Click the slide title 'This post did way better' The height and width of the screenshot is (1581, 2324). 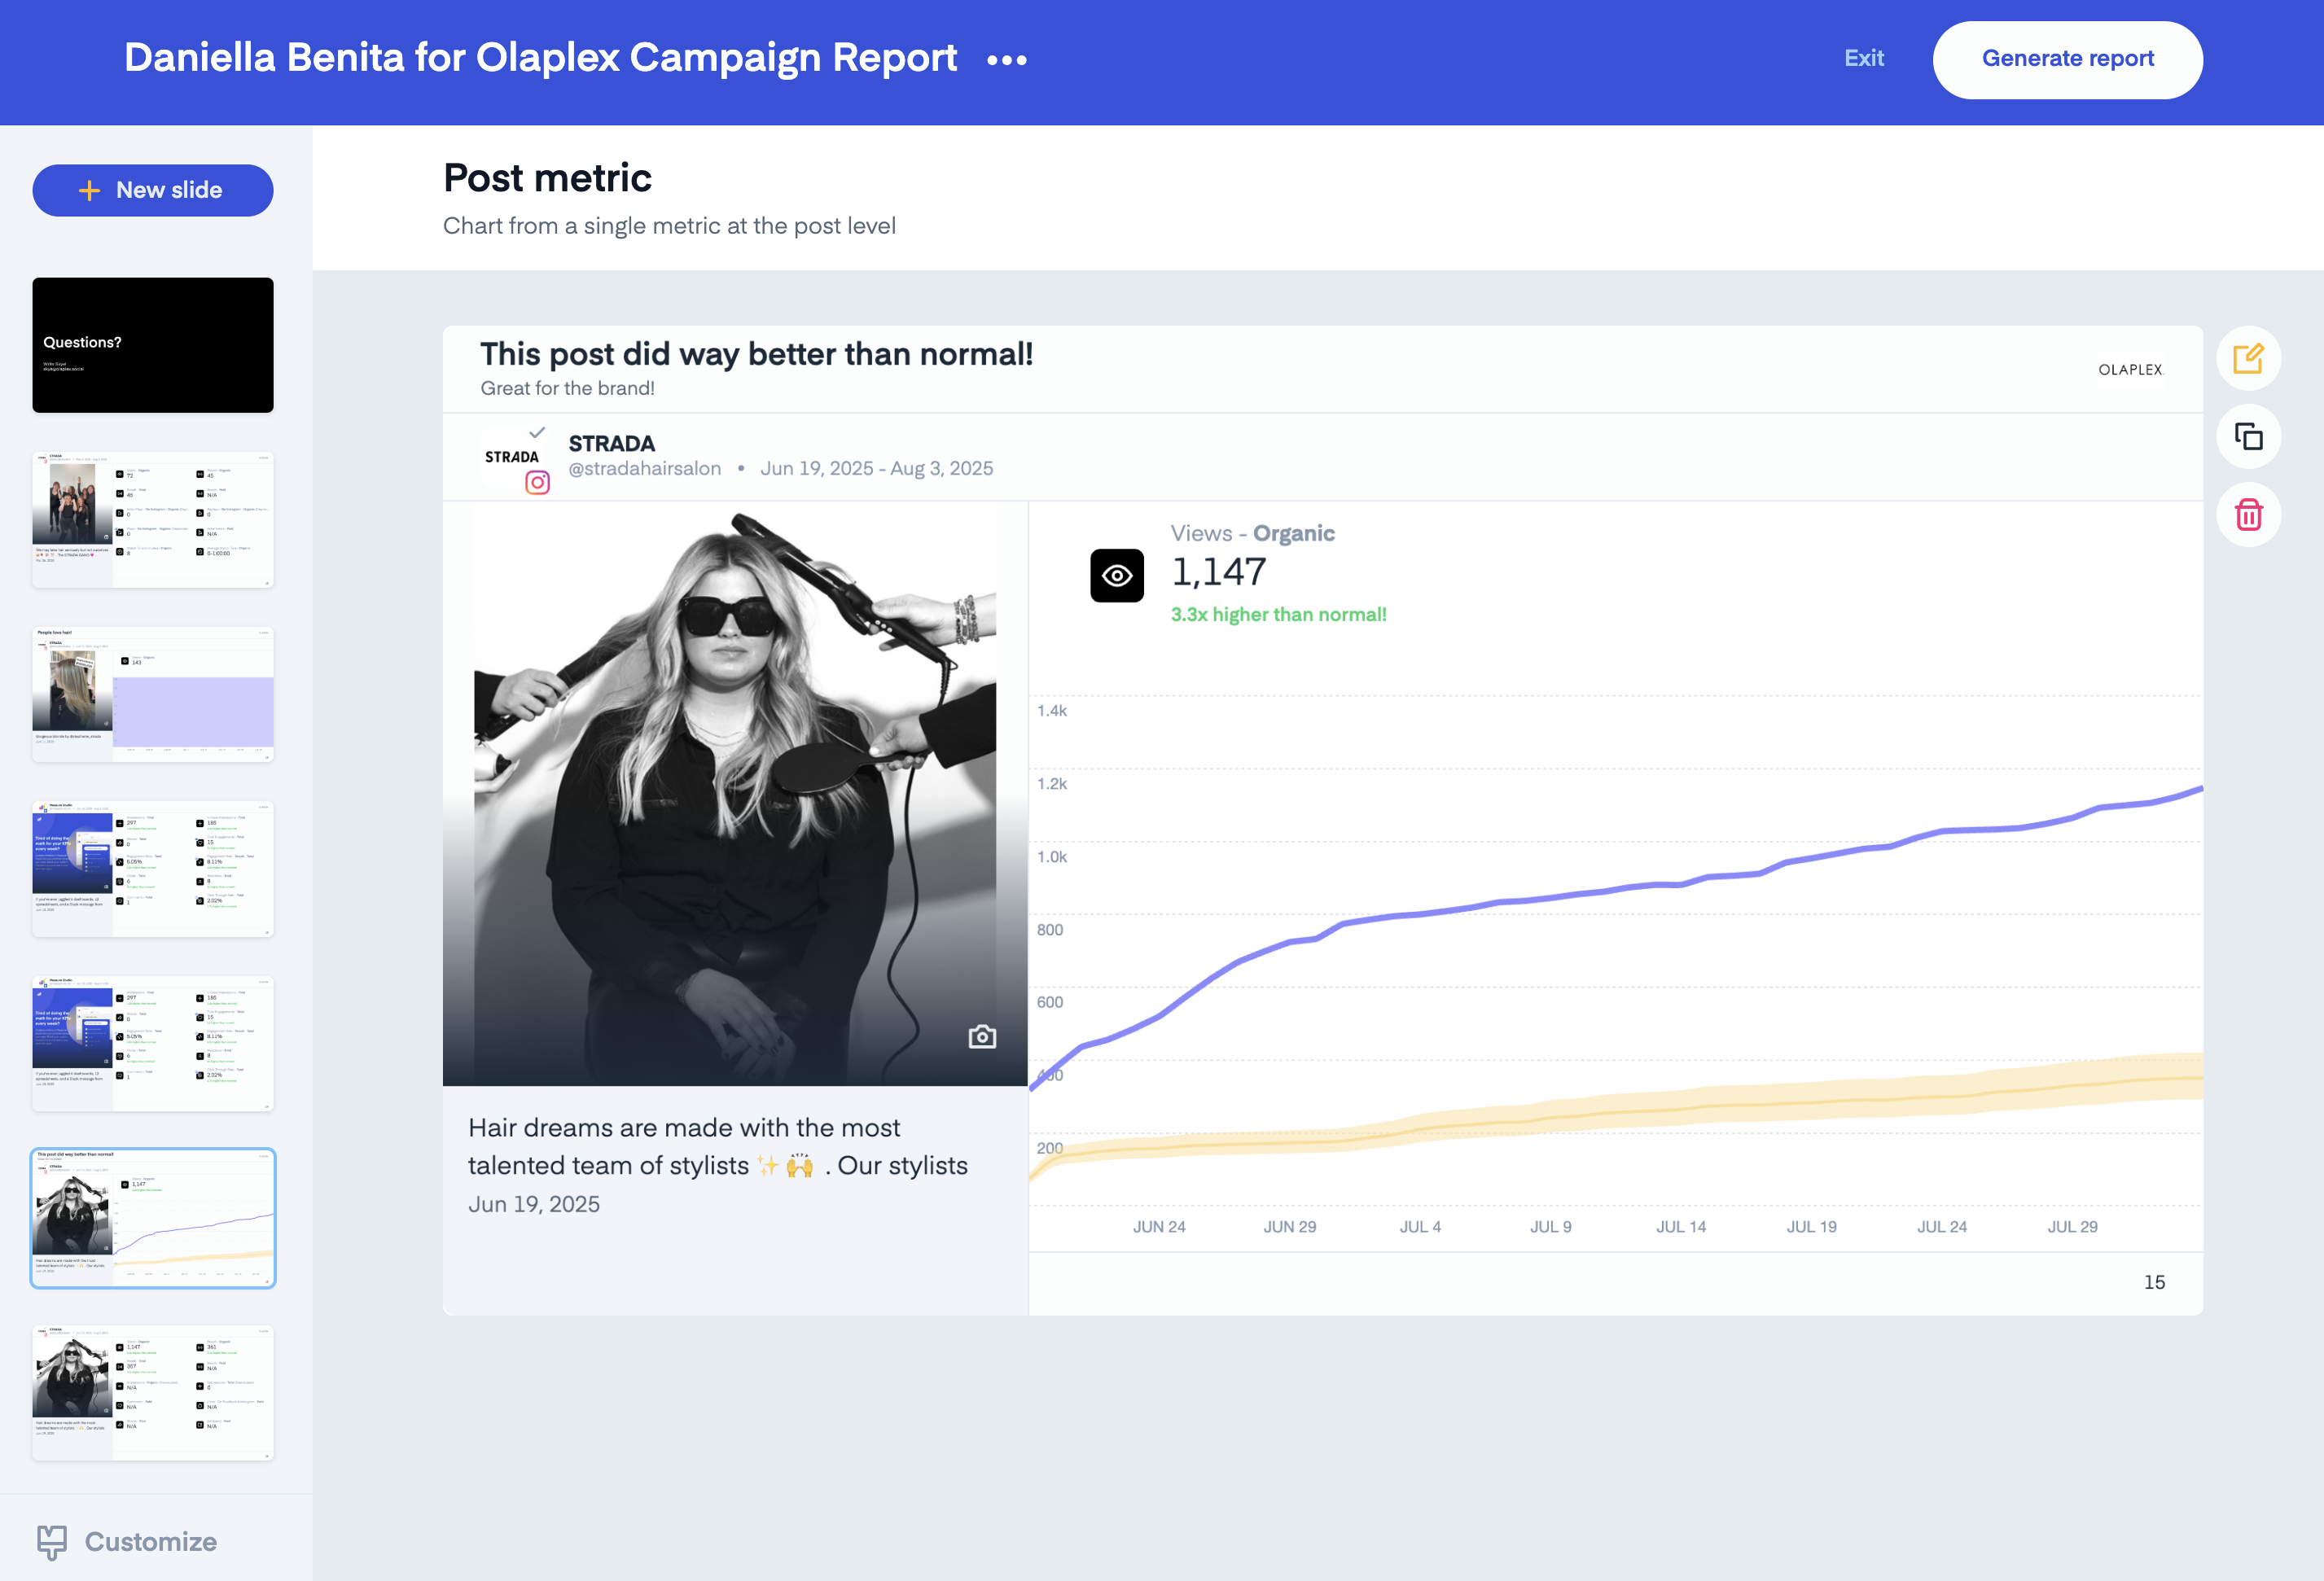pos(756,354)
